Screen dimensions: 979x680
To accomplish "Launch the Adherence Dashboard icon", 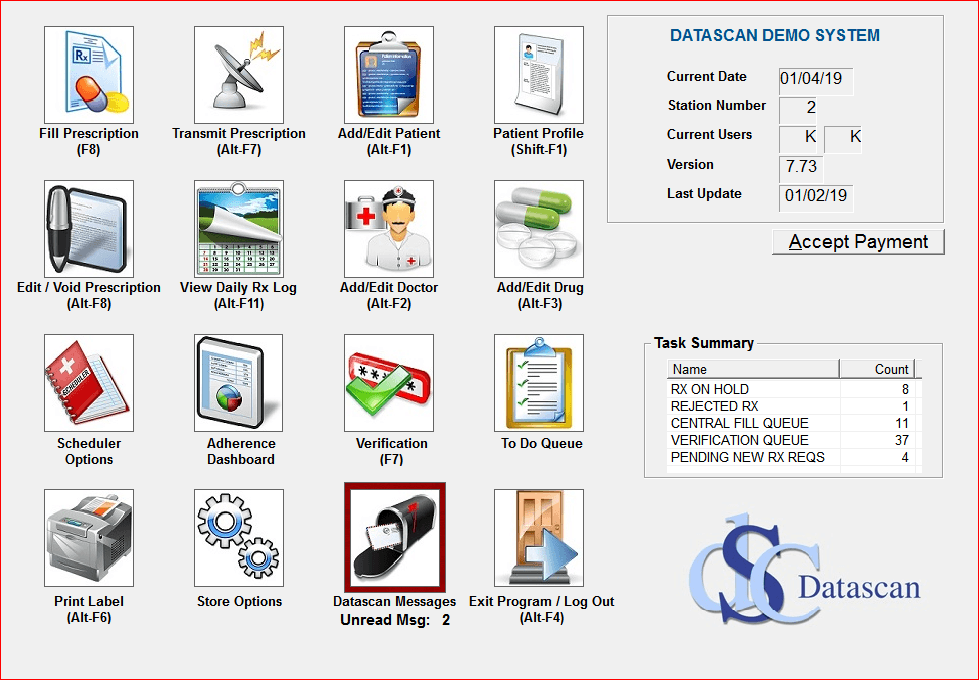I will (x=239, y=383).
